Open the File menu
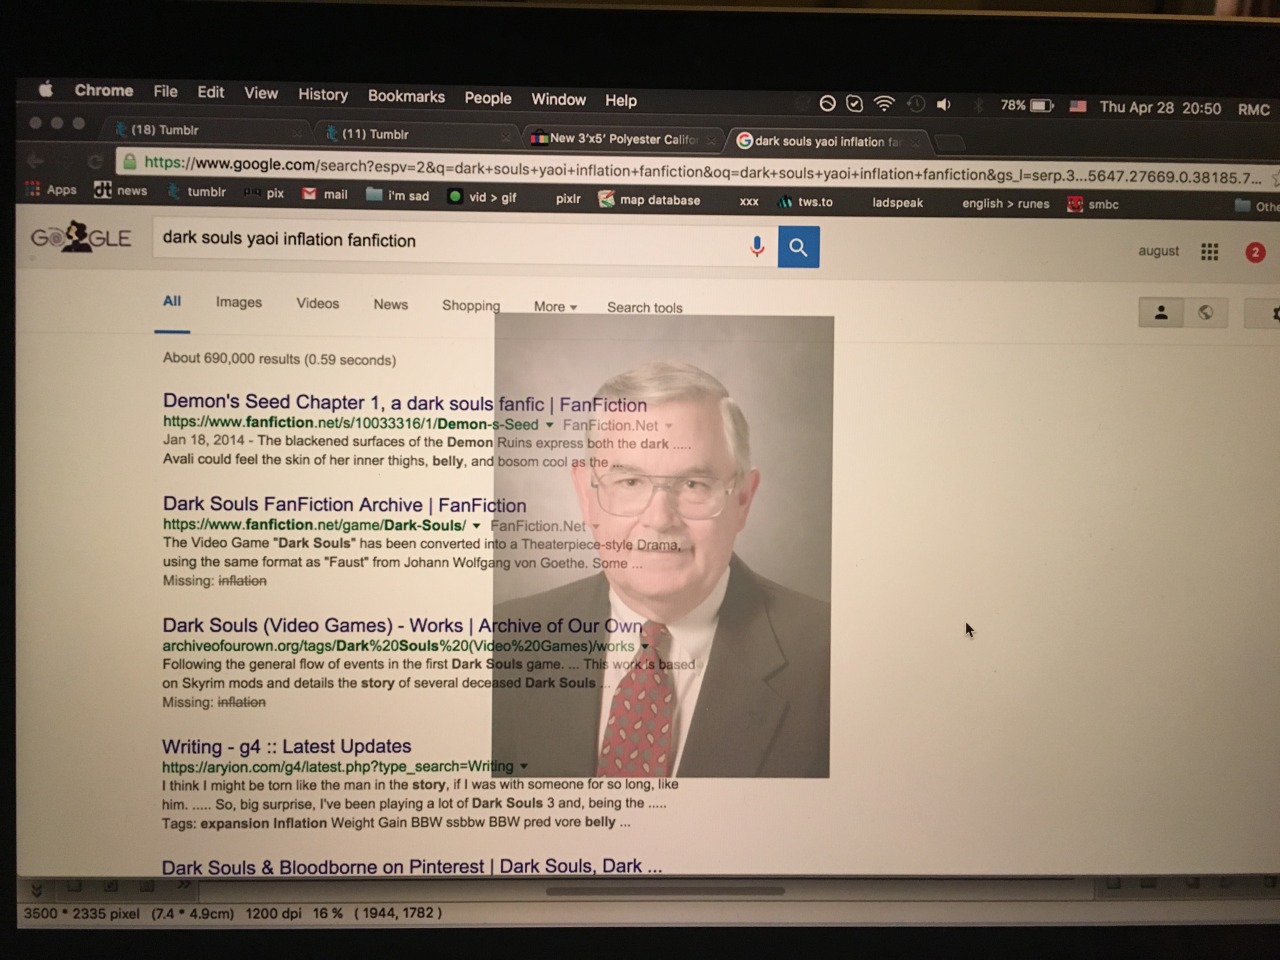The height and width of the screenshot is (960, 1280). [166, 91]
